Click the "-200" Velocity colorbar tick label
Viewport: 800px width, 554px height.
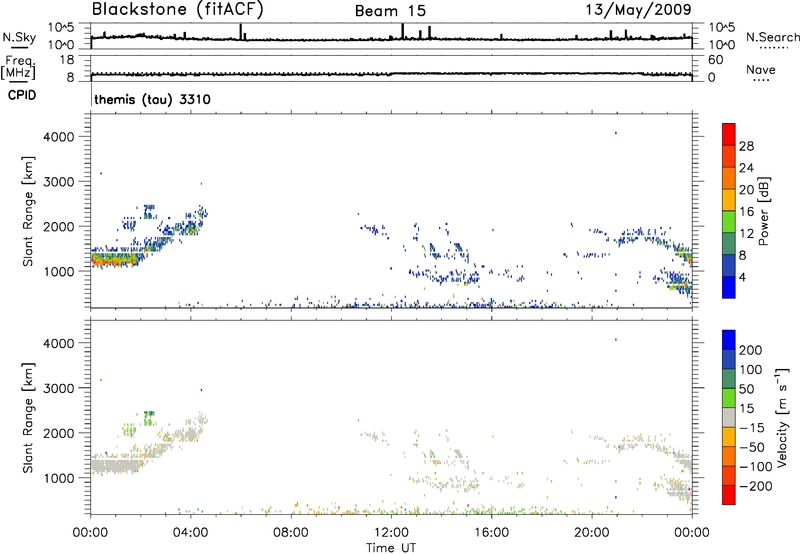point(756,486)
